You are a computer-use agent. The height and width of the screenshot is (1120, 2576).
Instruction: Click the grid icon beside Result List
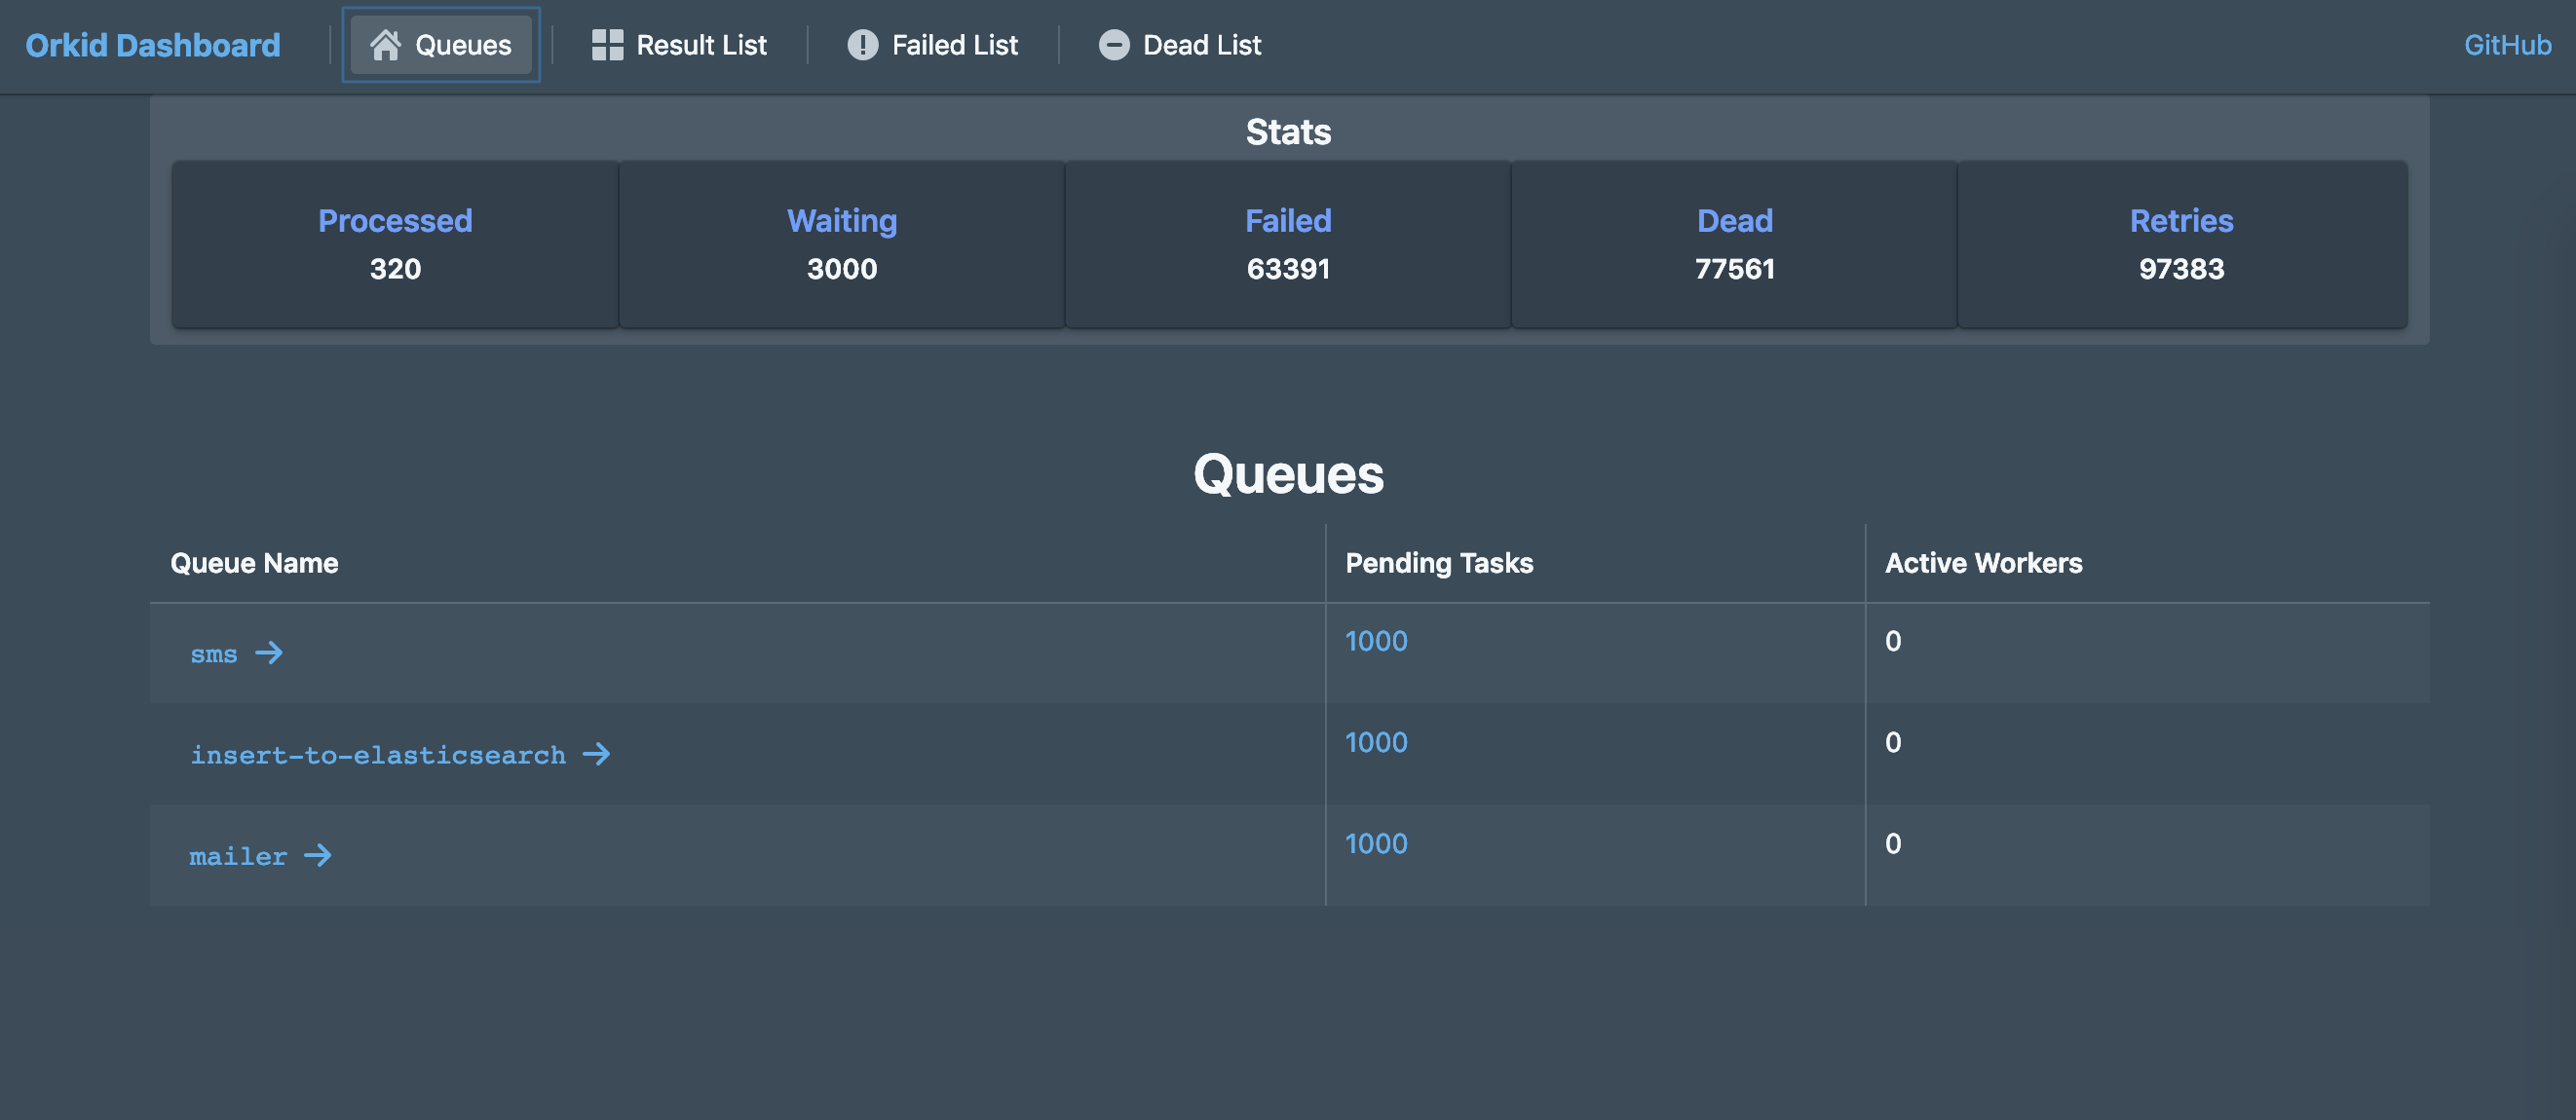coord(607,45)
